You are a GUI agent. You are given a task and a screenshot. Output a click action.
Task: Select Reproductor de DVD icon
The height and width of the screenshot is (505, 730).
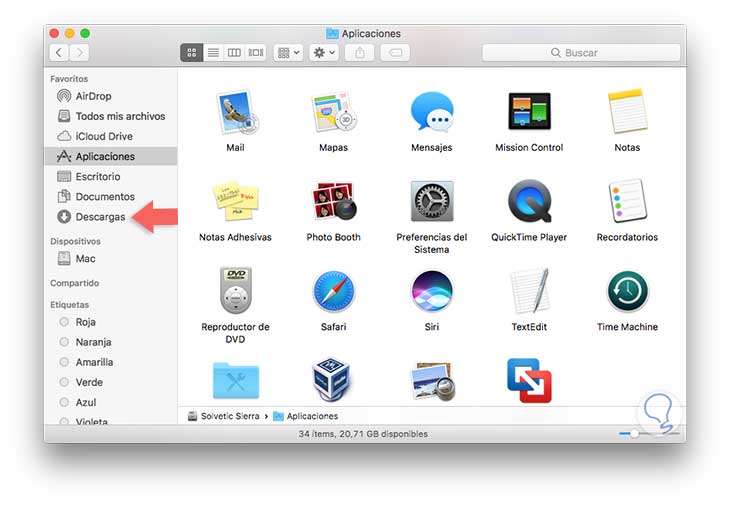[x=236, y=290]
